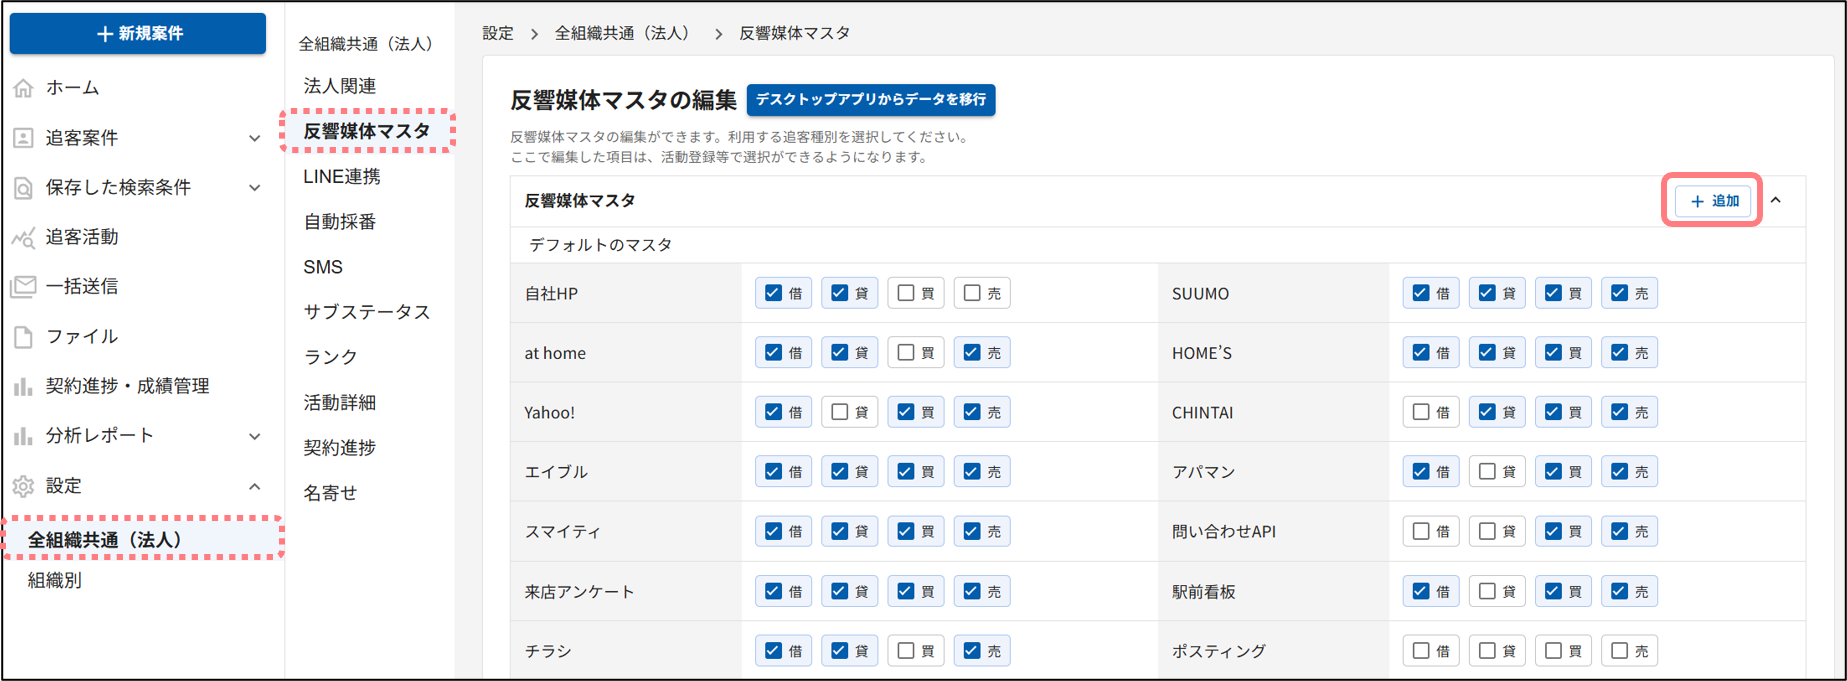Check 貸 for 駅前看板
The height and width of the screenshot is (681, 1847).
1487,591
